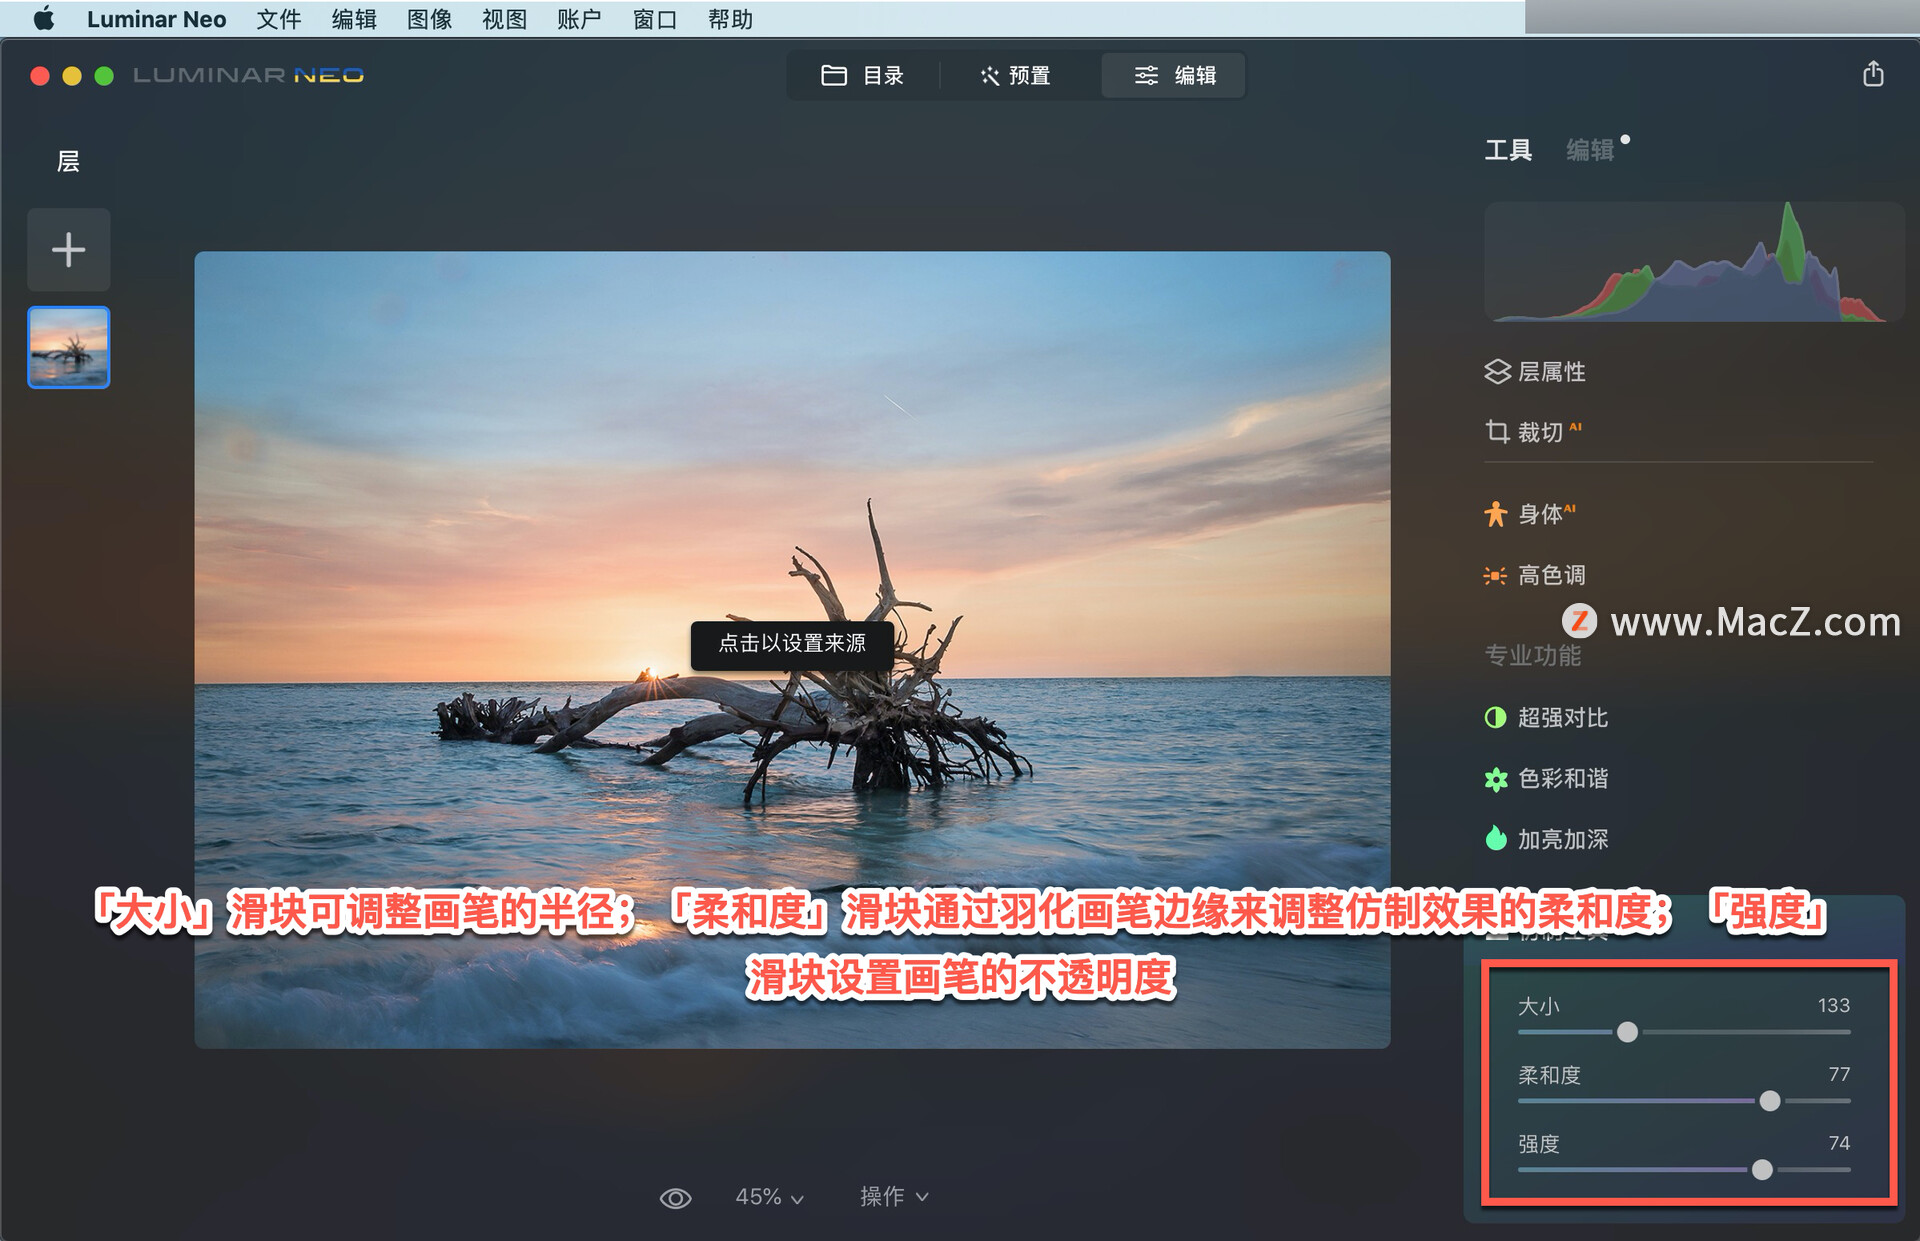This screenshot has height=1241, width=1920.
Task: Switch to the 预置 presets tab
Action: tap(1015, 76)
